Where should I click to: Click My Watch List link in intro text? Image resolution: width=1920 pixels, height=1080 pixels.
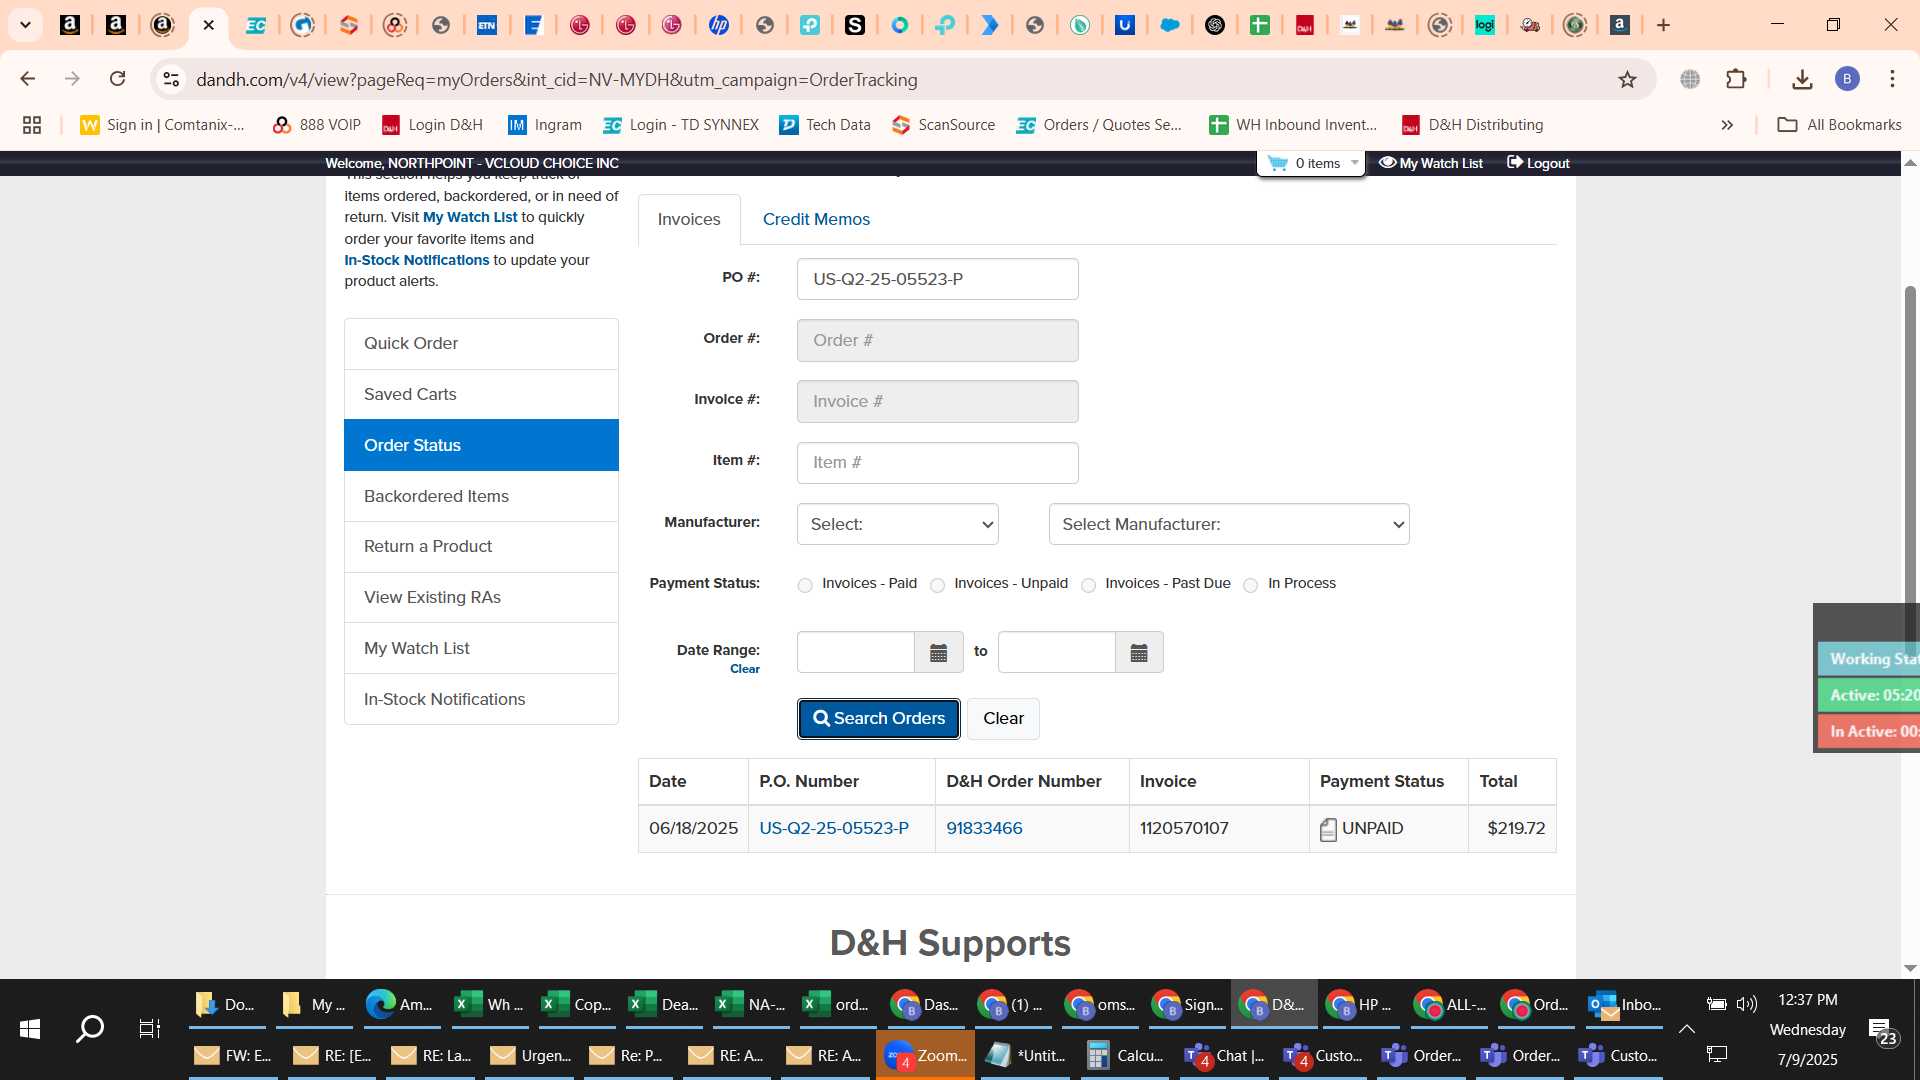pyautogui.click(x=470, y=217)
